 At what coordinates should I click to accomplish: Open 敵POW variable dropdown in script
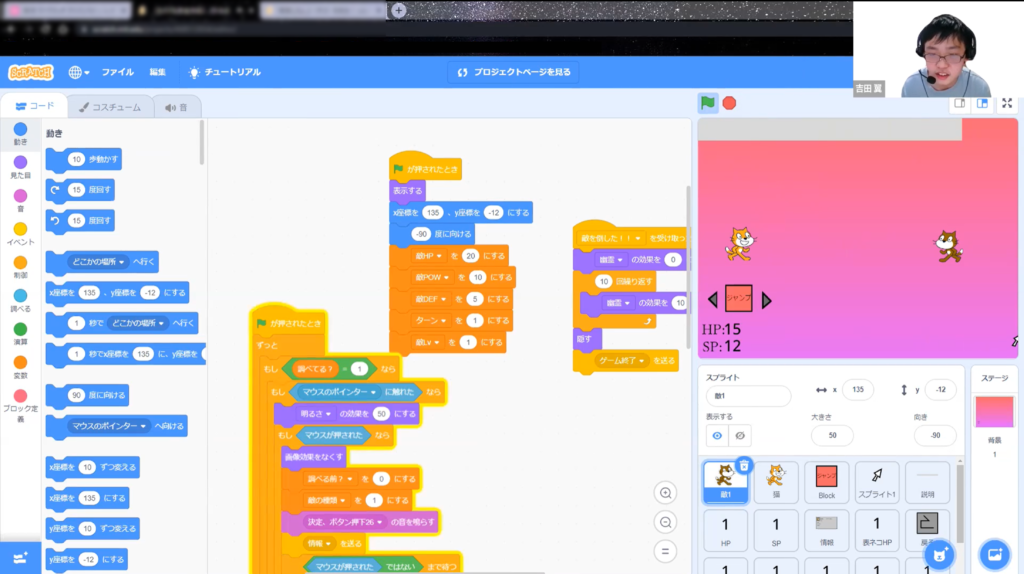point(432,278)
